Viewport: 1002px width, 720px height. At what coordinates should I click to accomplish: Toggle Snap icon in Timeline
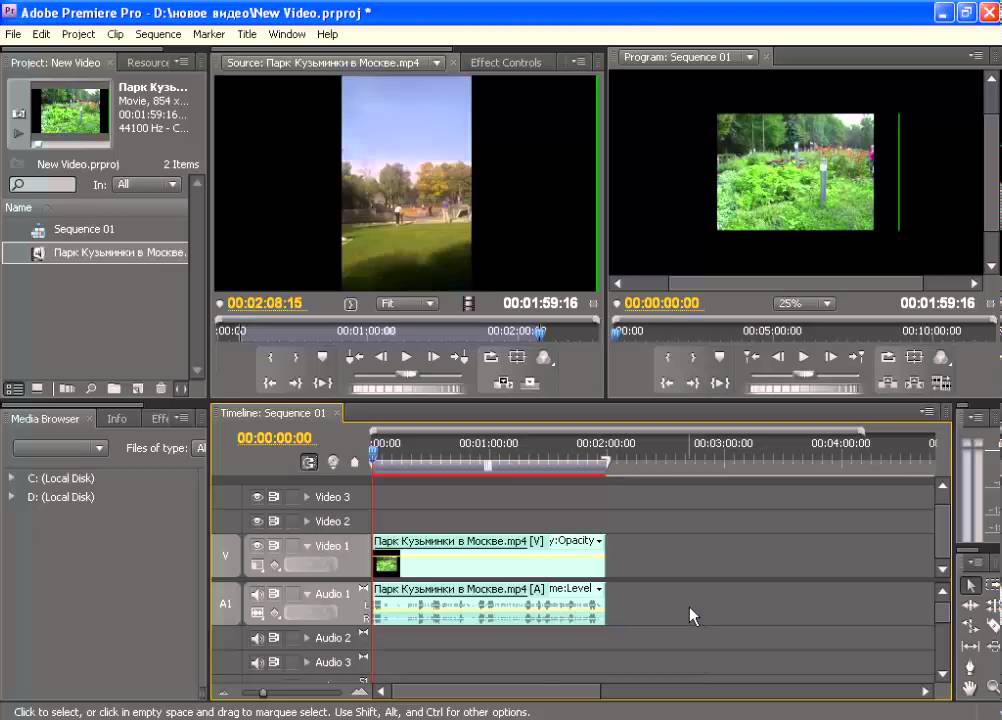point(309,462)
